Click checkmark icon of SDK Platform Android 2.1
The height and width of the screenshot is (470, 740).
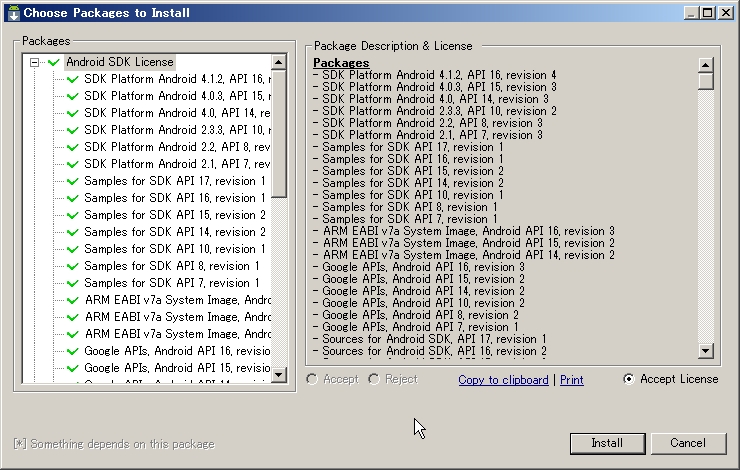coord(73,164)
